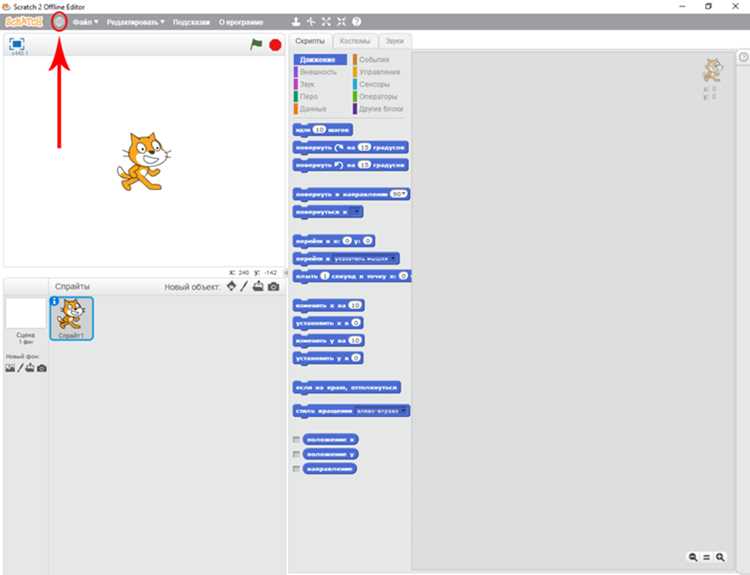
Task: Open the Файл menu dropdown
Action: [85, 22]
